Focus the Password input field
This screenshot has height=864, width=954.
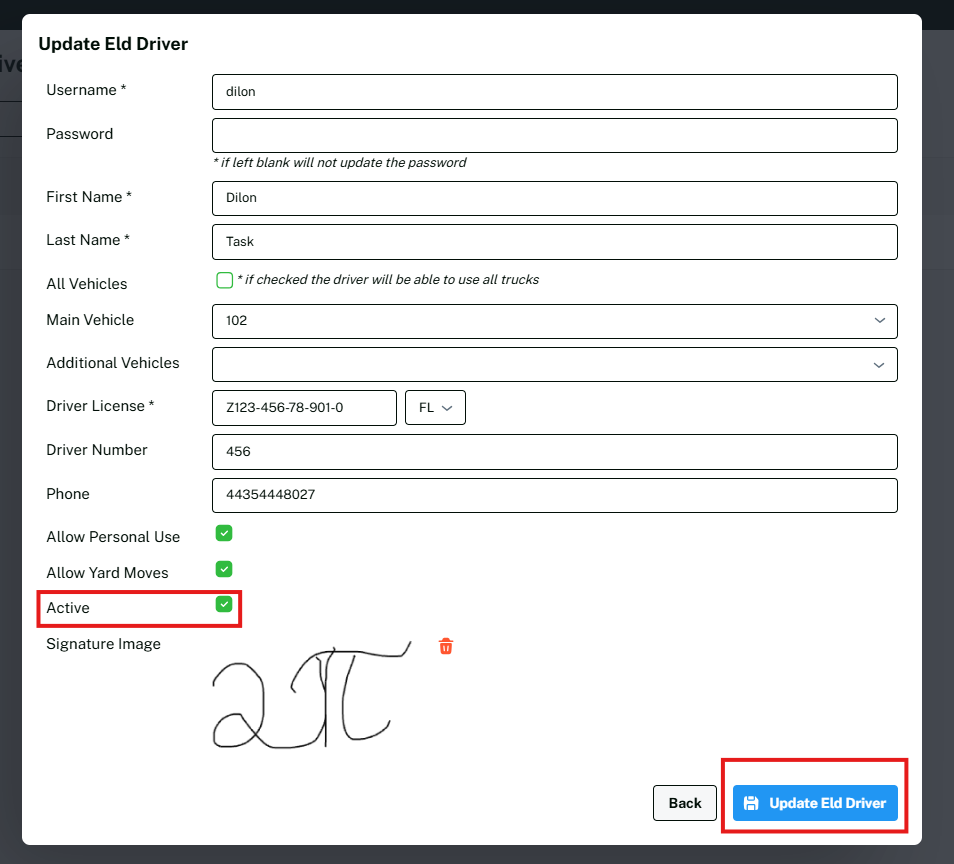pos(554,135)
